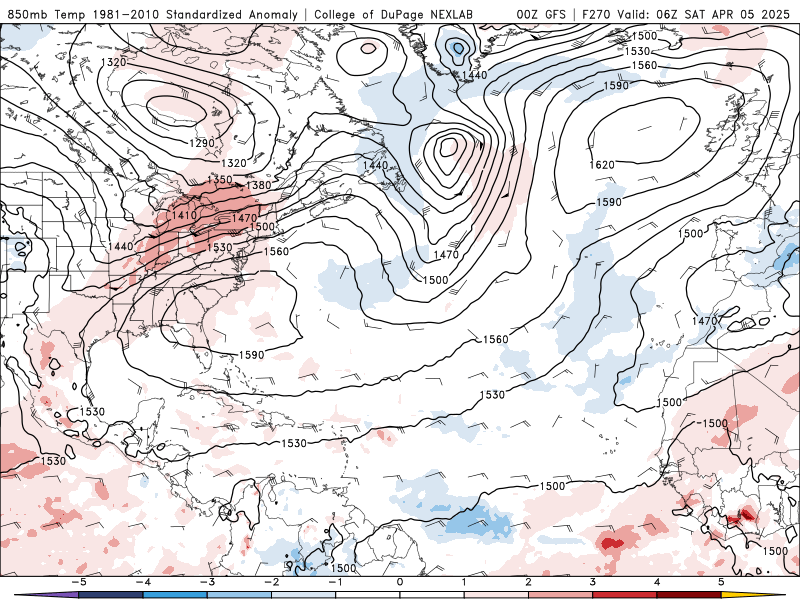Click the 'F270 Valid: 06Z SAT APR 05 2025' text

[x=686, y=14]
